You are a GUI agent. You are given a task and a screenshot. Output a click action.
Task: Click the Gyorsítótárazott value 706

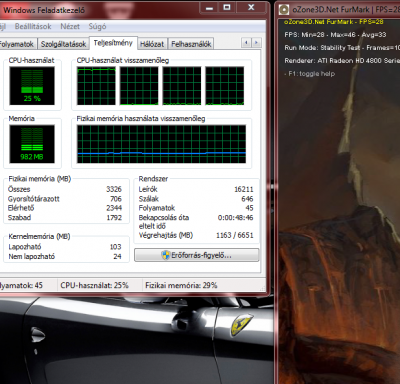[116, 199]
